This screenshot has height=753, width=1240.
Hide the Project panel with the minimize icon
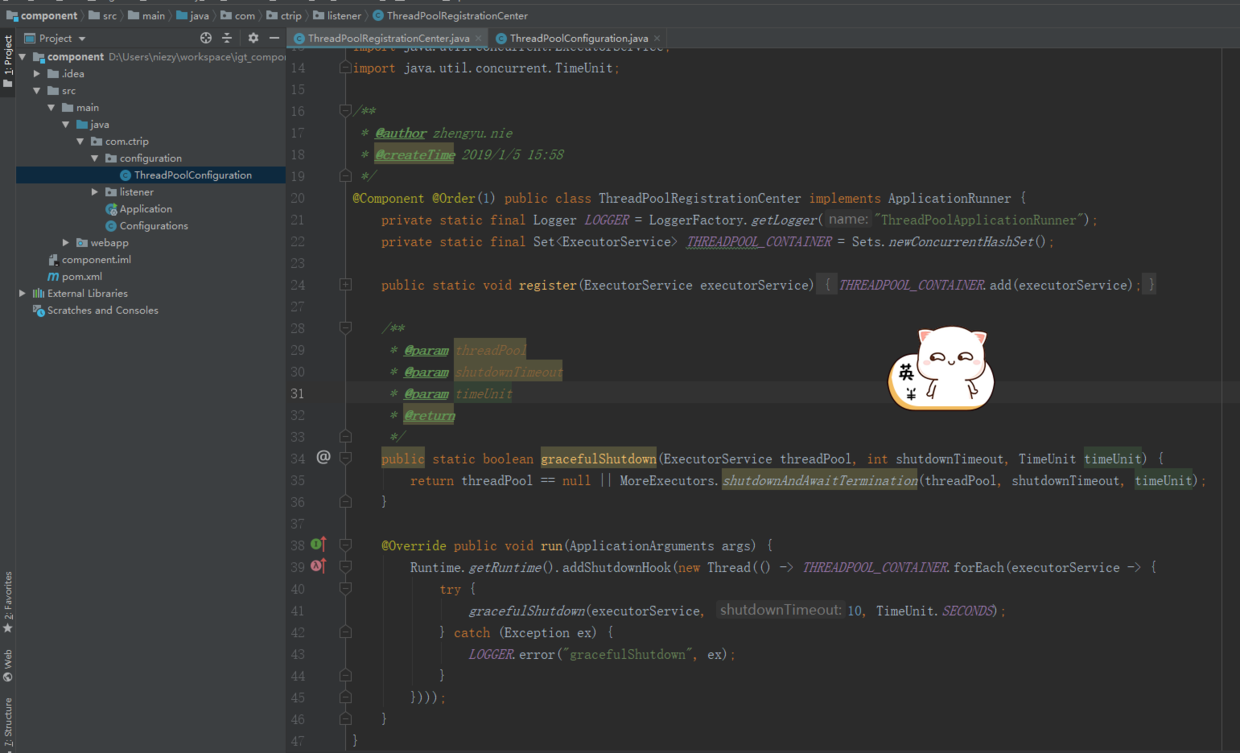coord(274,38)
